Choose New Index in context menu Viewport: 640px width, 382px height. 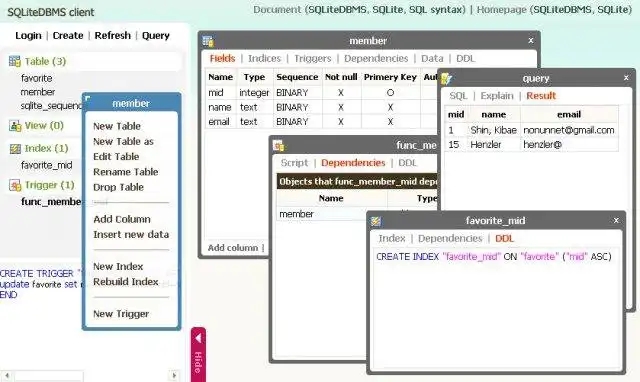118,267
